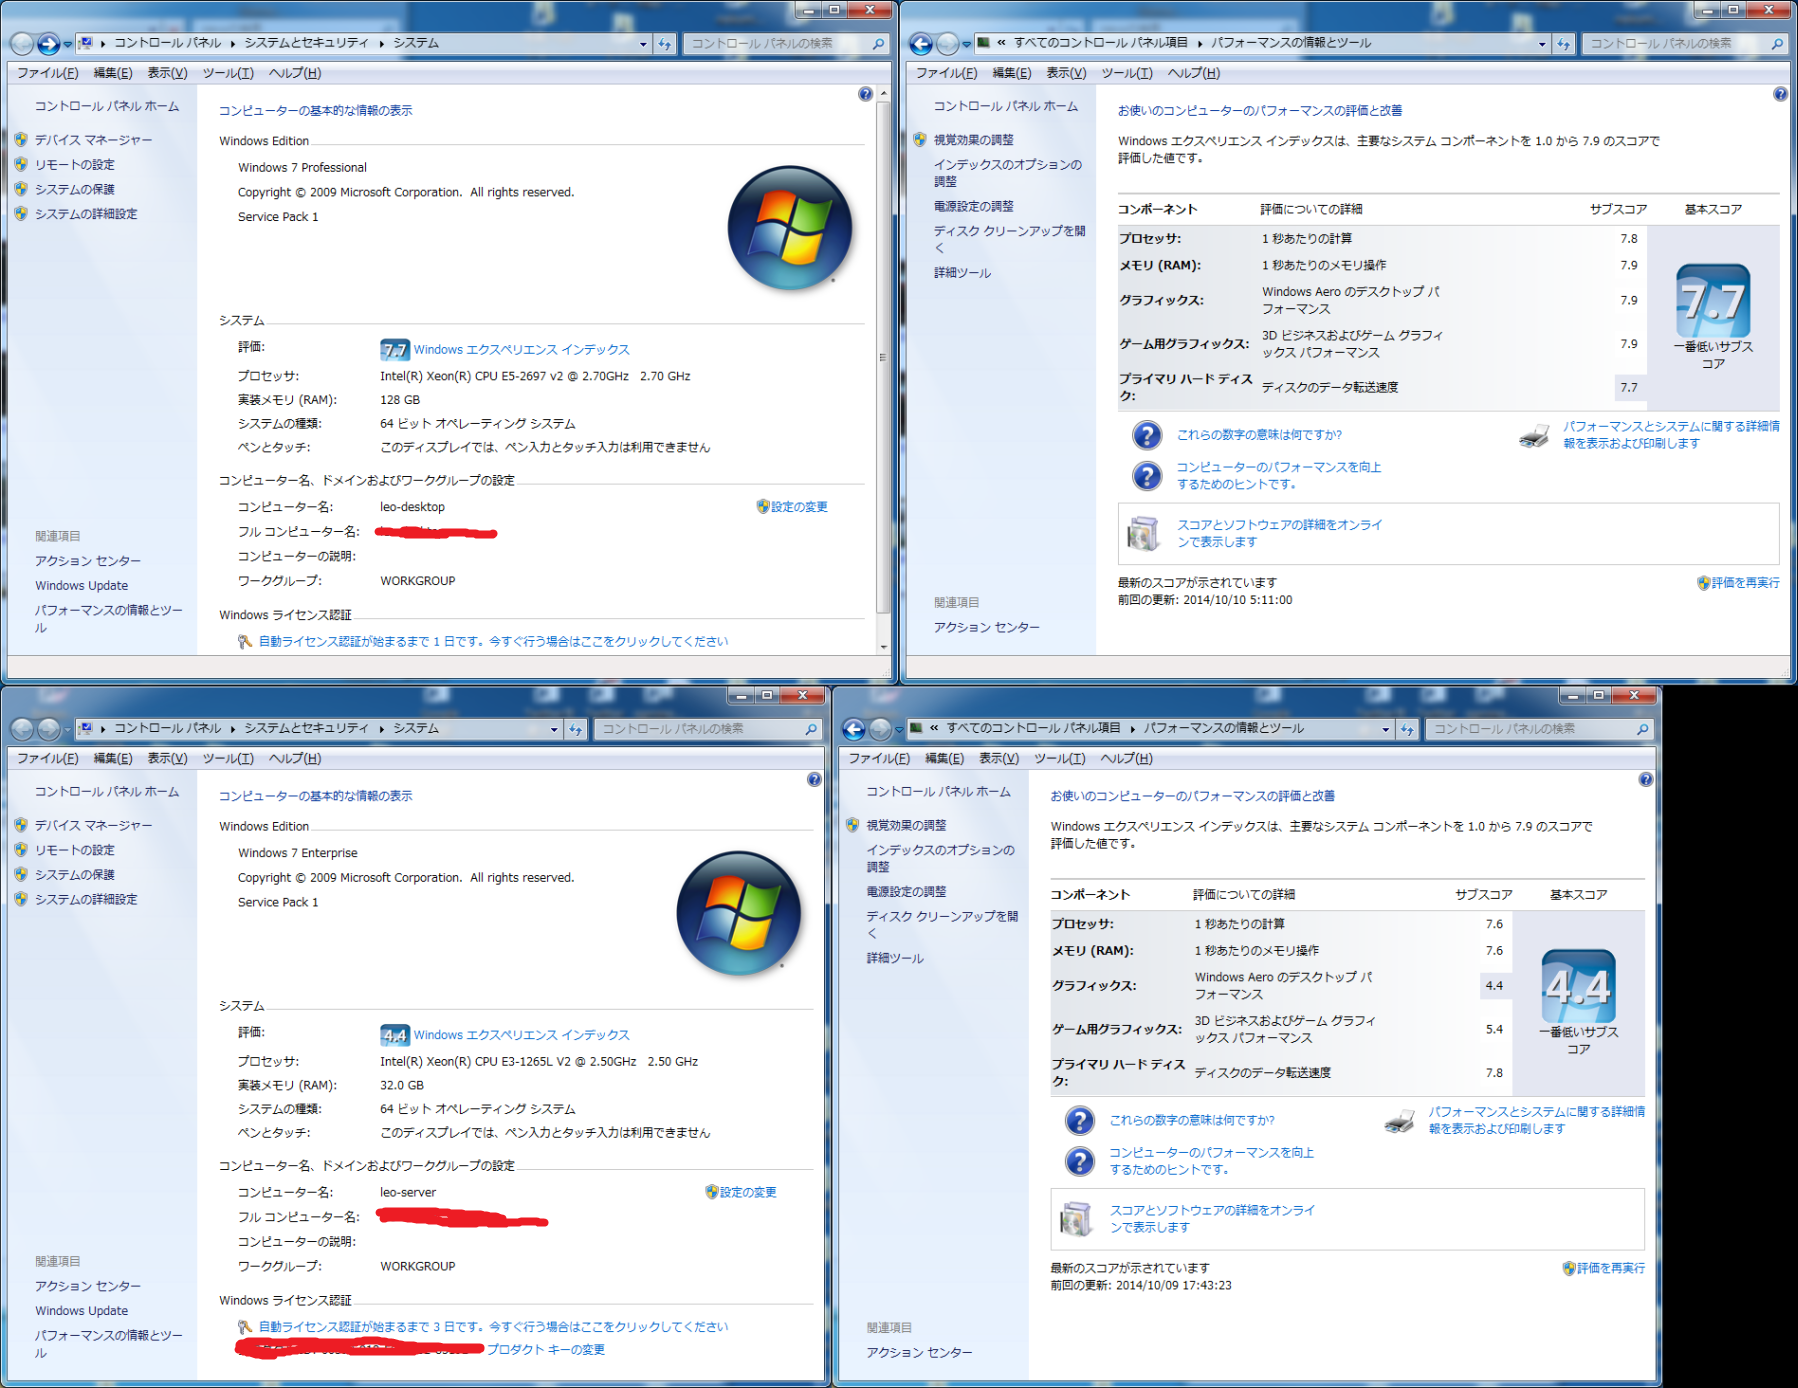Viewport: 1798px width, 1388px height.
Task: Click the 7.7 rating badge beside Windows エクスペリエンス インデックス
Action: (x=394, y=350)
